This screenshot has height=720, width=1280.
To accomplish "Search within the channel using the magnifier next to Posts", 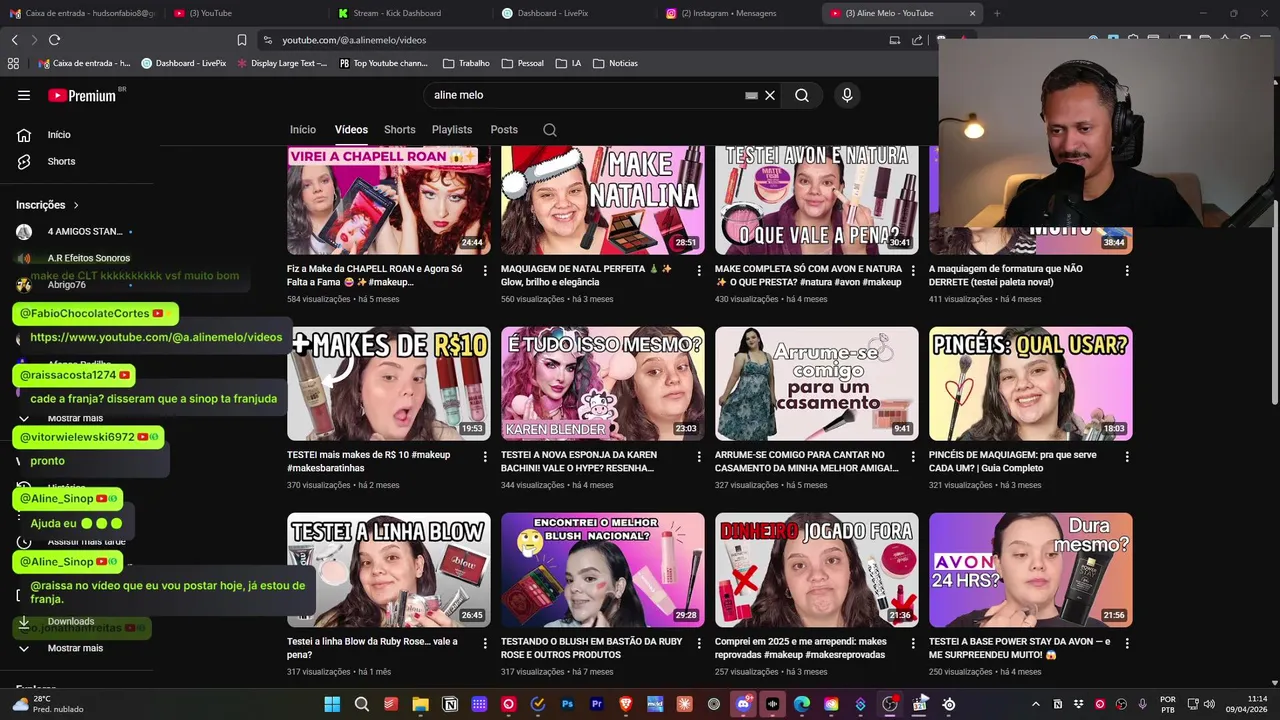I will pos(549,130).
